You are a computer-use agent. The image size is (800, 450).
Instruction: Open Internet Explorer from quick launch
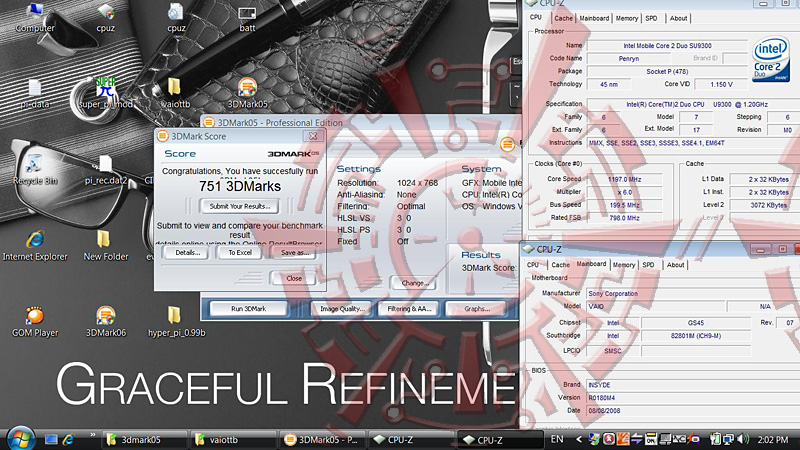tap(68, 439)
